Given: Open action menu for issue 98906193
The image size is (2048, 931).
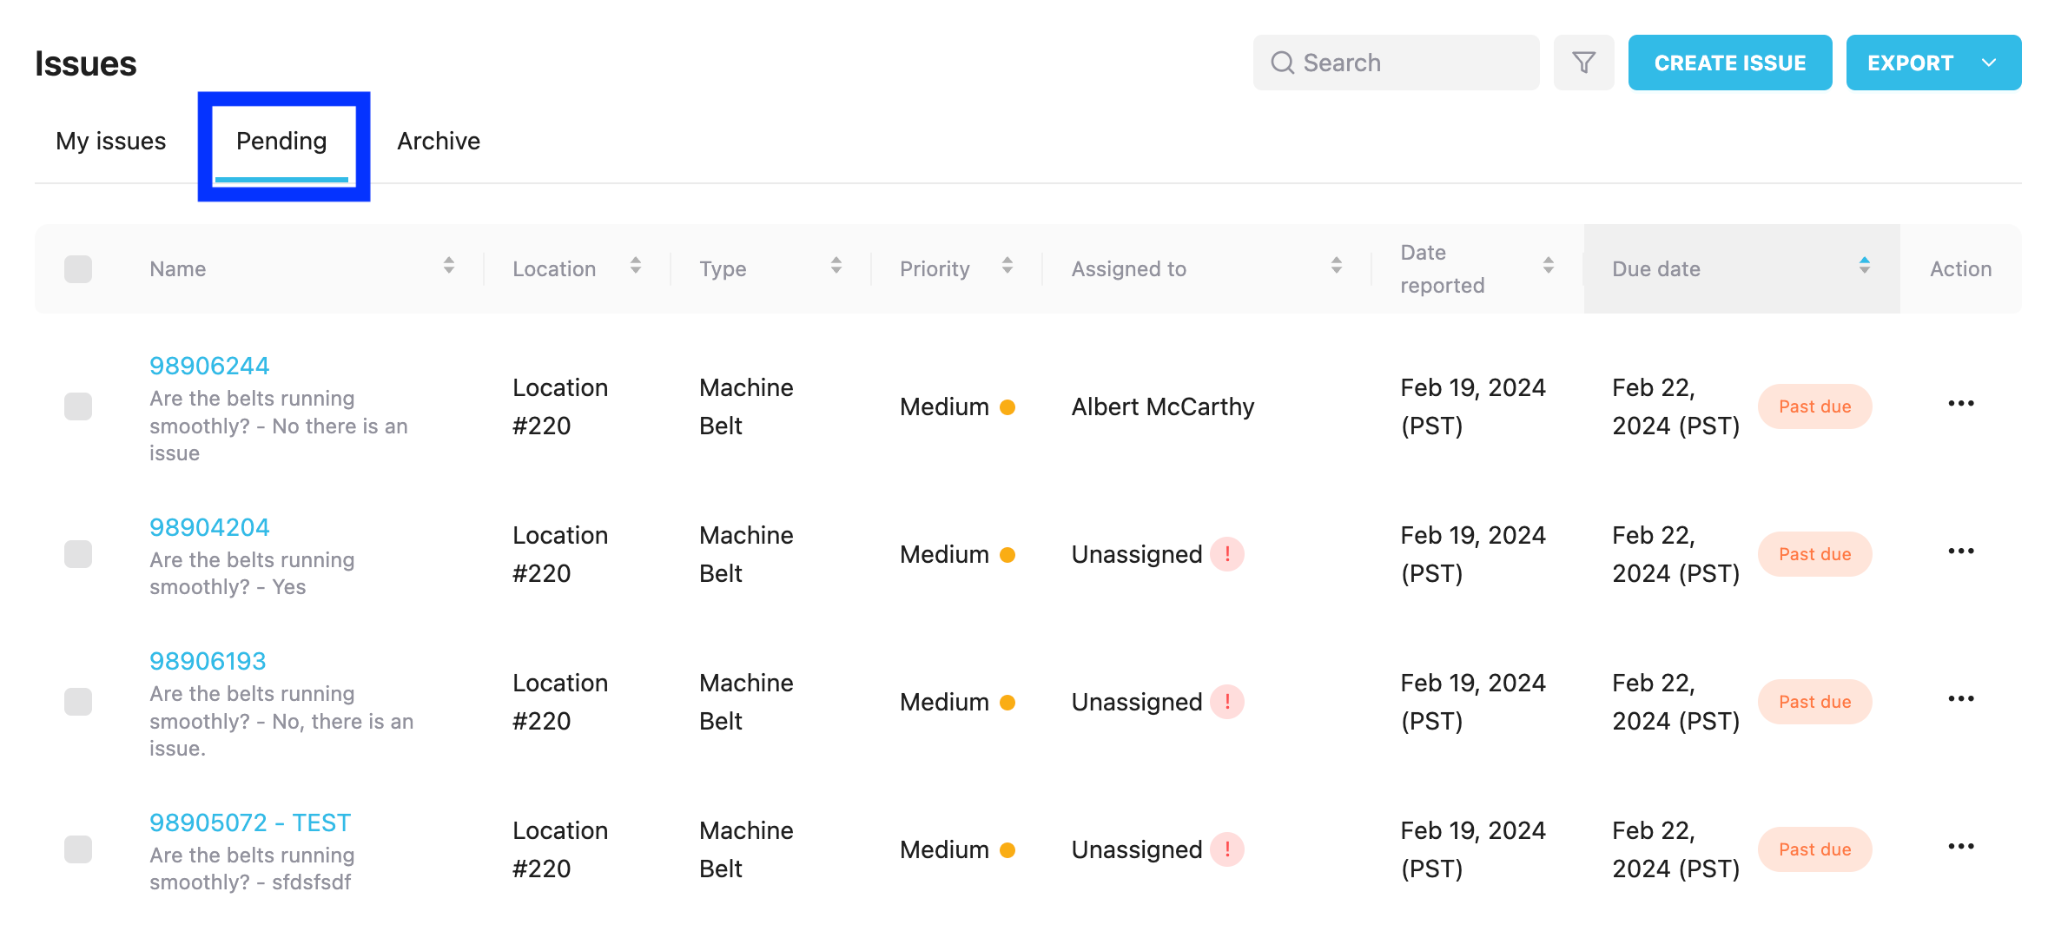Looking at the screenshot, I should (1961, 699).
